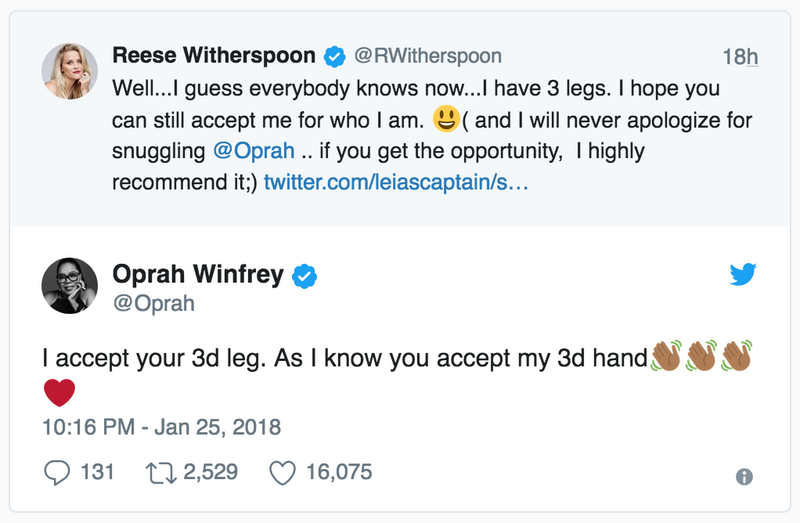Click the 131 replies count

coord(97,472)
